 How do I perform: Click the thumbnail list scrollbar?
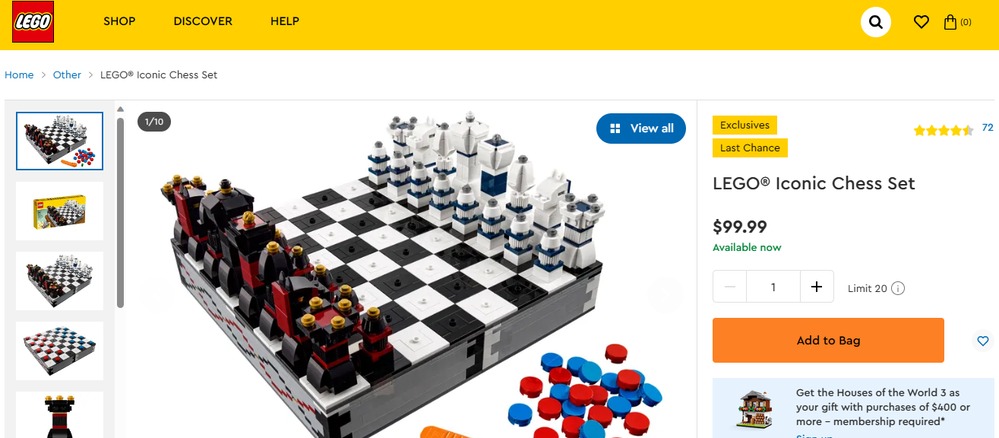(120, 210)
